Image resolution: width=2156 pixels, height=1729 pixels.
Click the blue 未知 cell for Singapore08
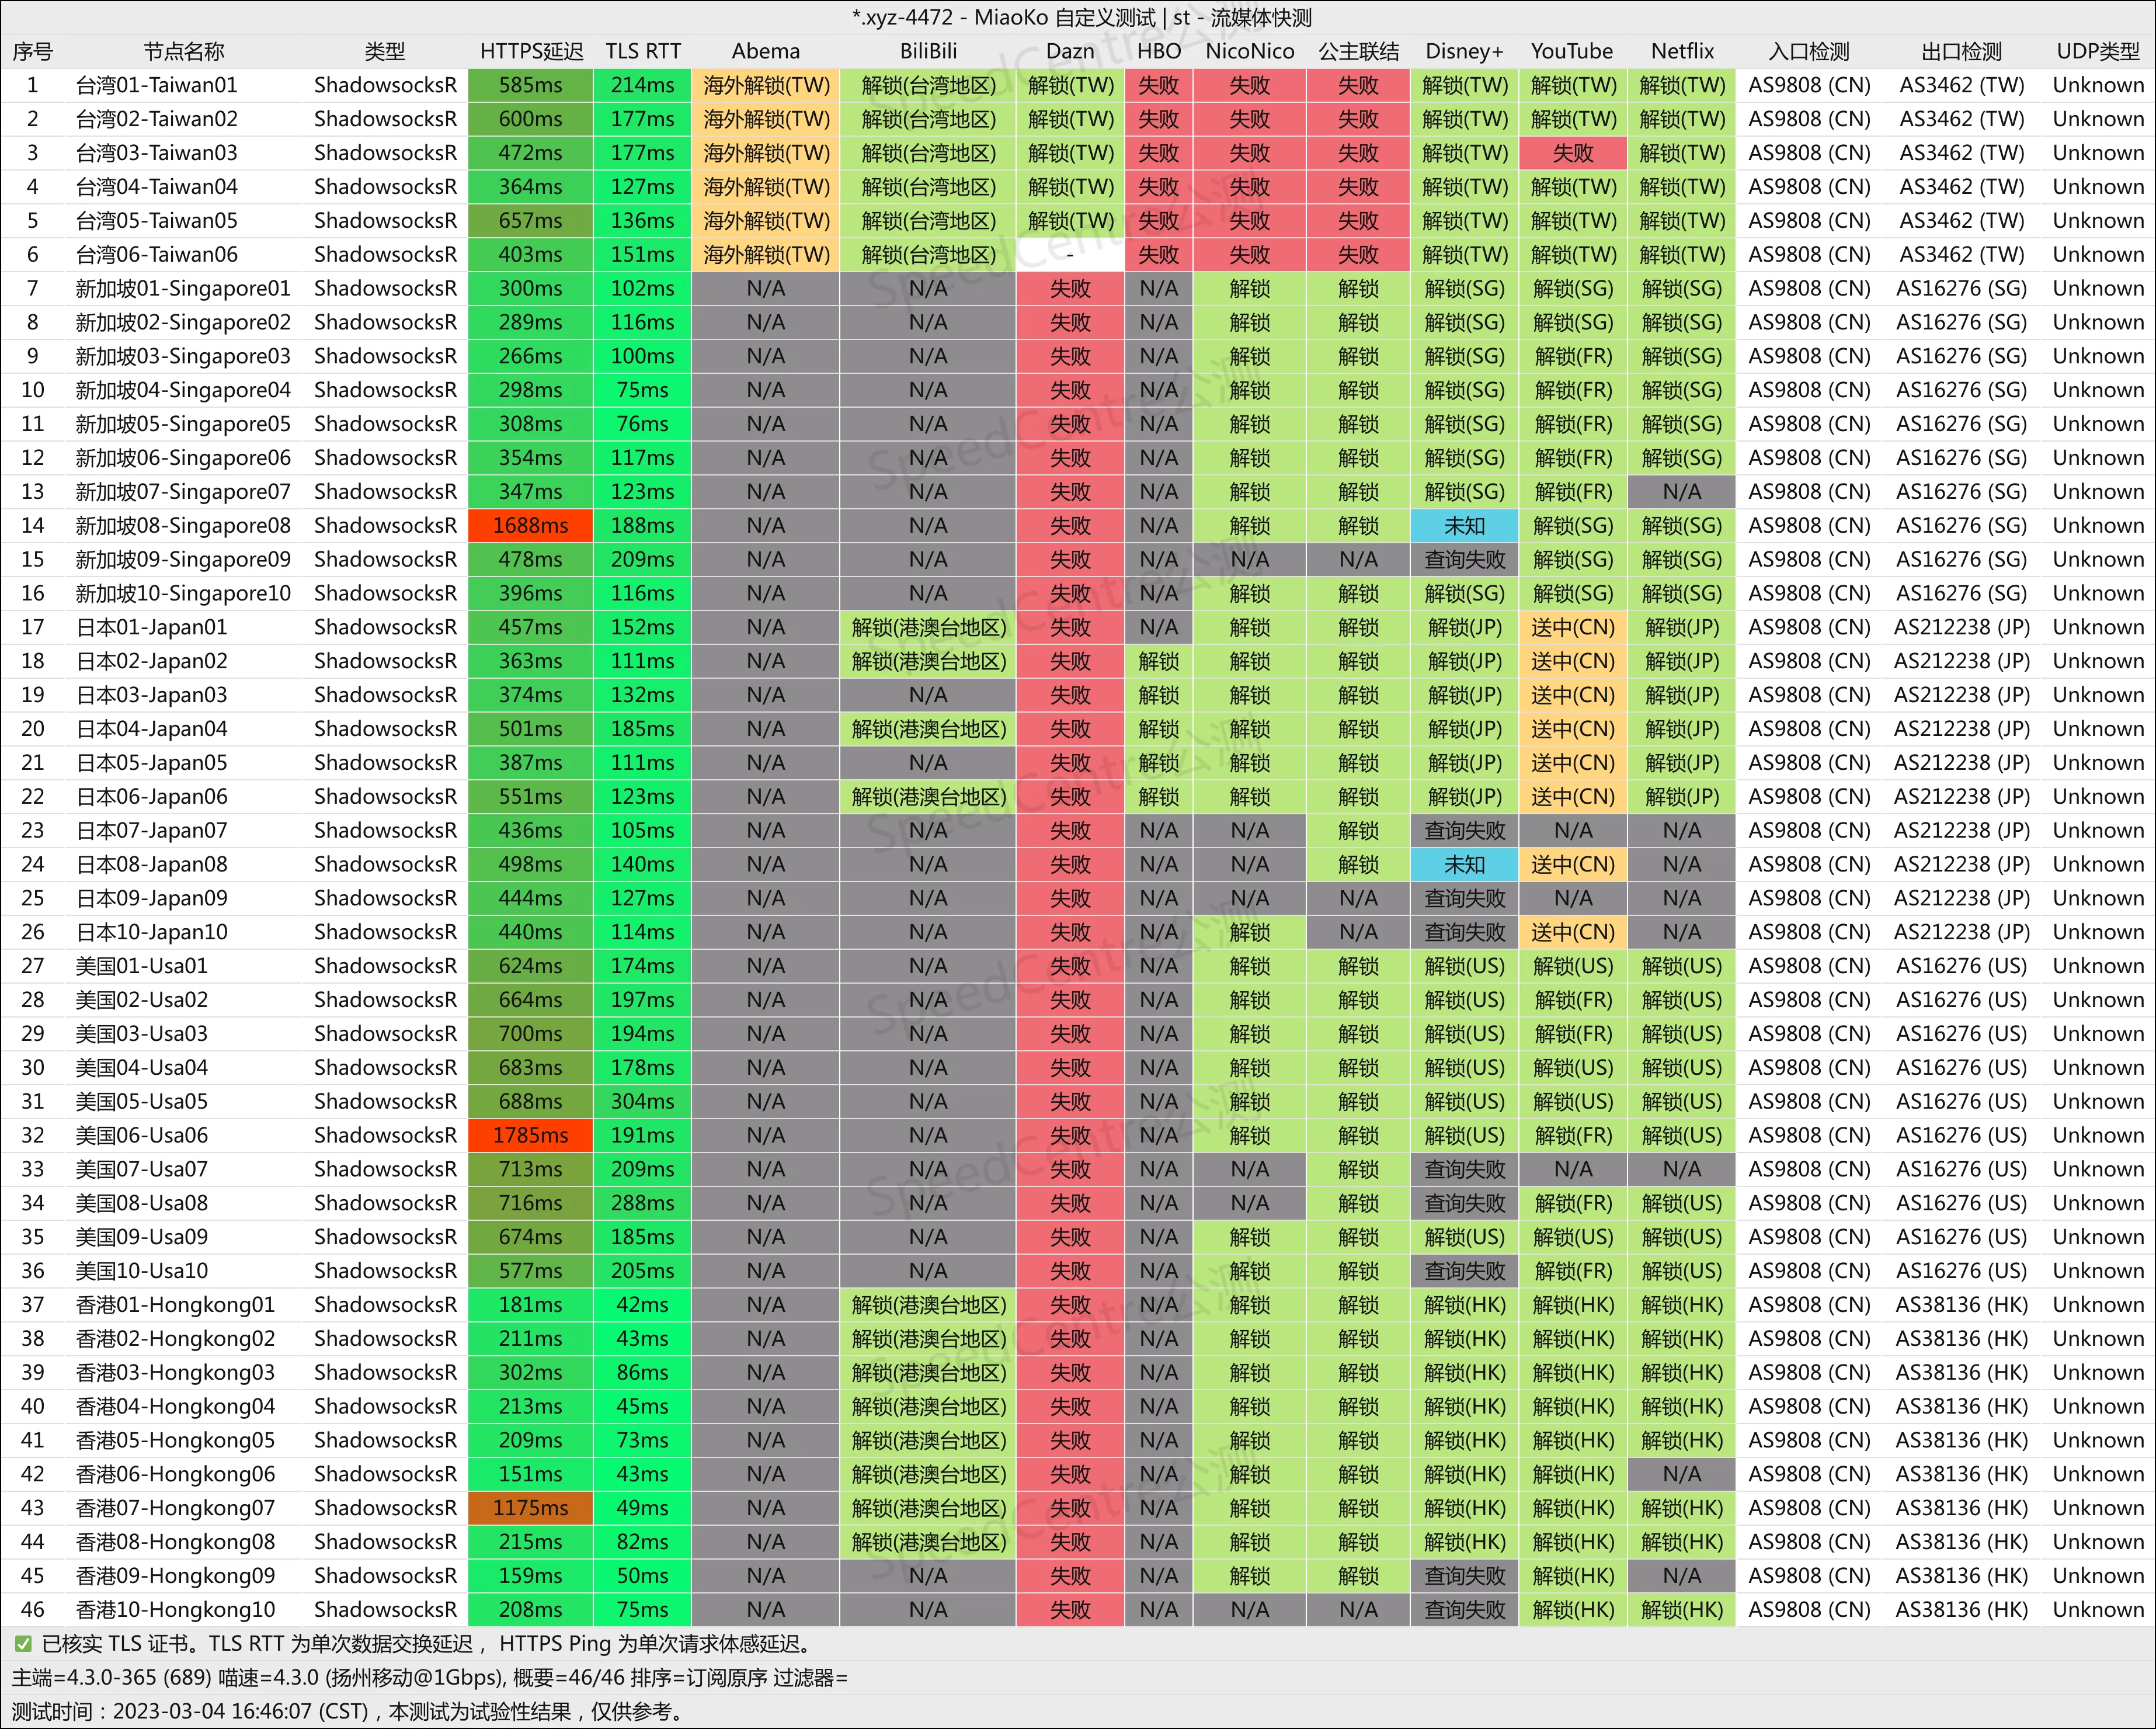[1464, 526]
